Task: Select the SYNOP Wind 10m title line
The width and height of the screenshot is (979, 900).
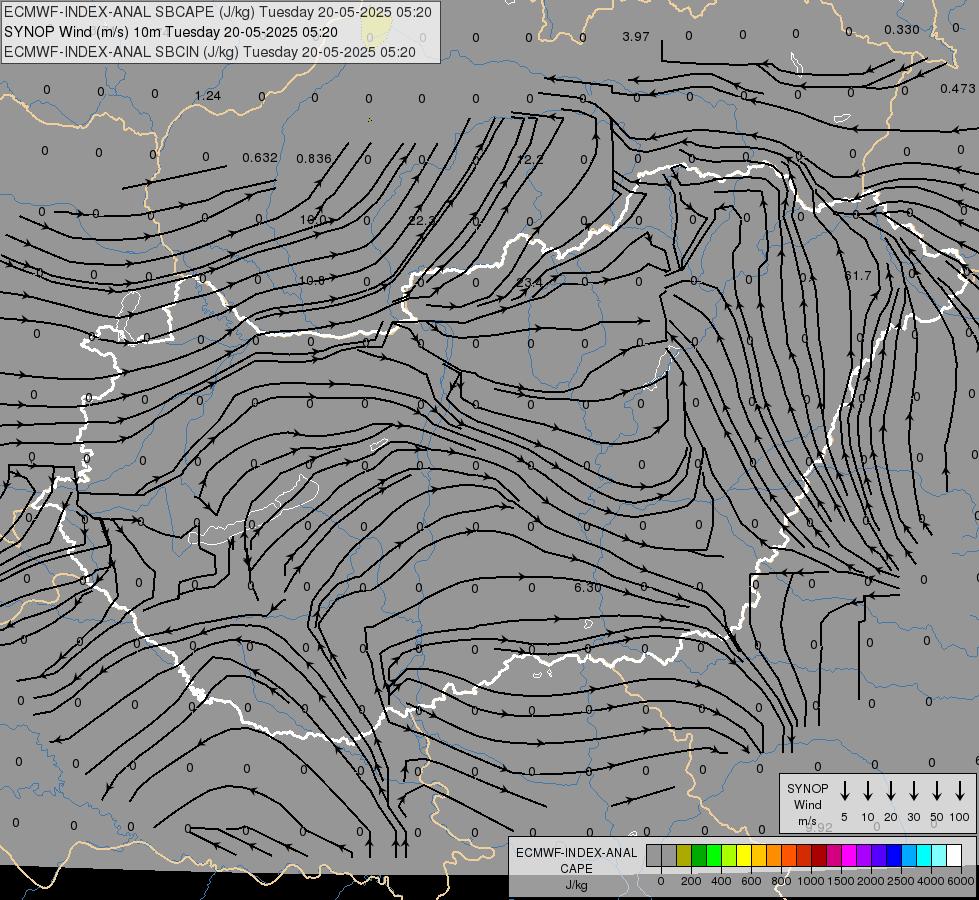Action: pos(170,32)
